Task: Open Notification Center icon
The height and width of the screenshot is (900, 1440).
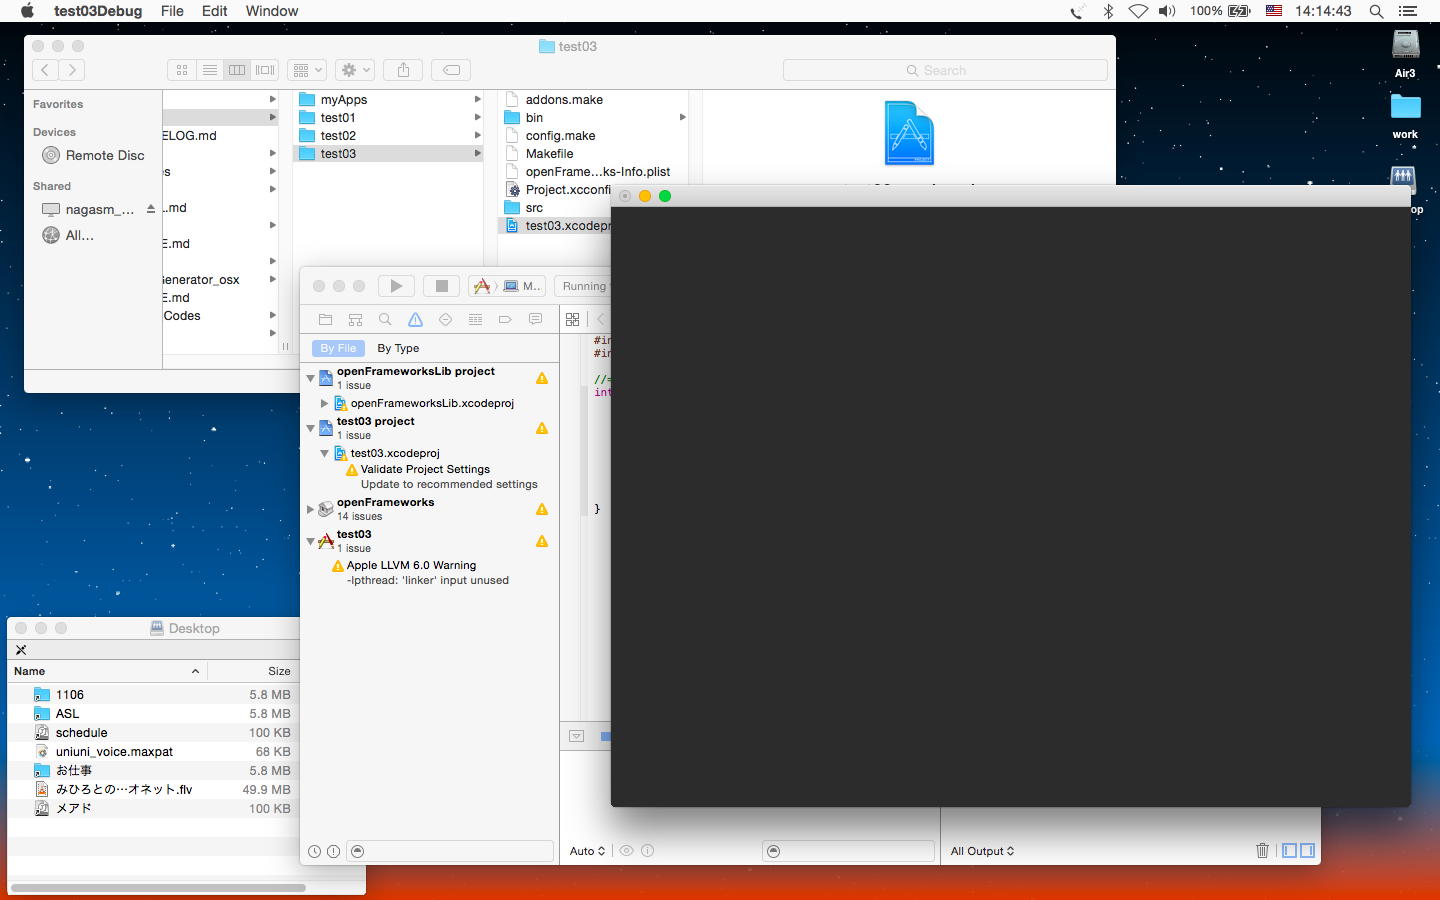Action: pyautogui.click(x=1407, y=11)
